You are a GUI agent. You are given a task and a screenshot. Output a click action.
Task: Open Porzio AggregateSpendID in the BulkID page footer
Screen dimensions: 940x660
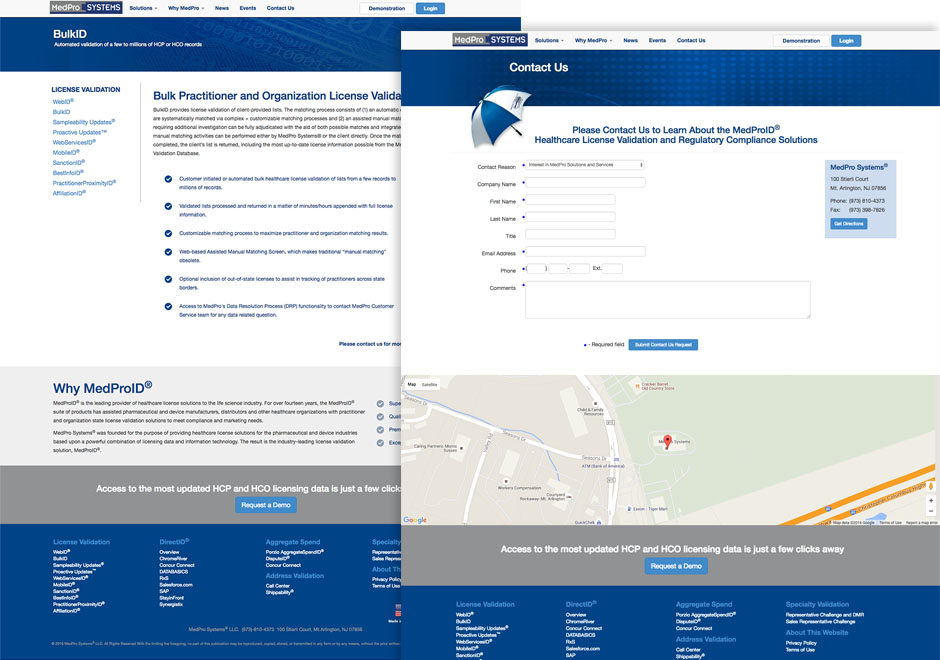[294, 552]
